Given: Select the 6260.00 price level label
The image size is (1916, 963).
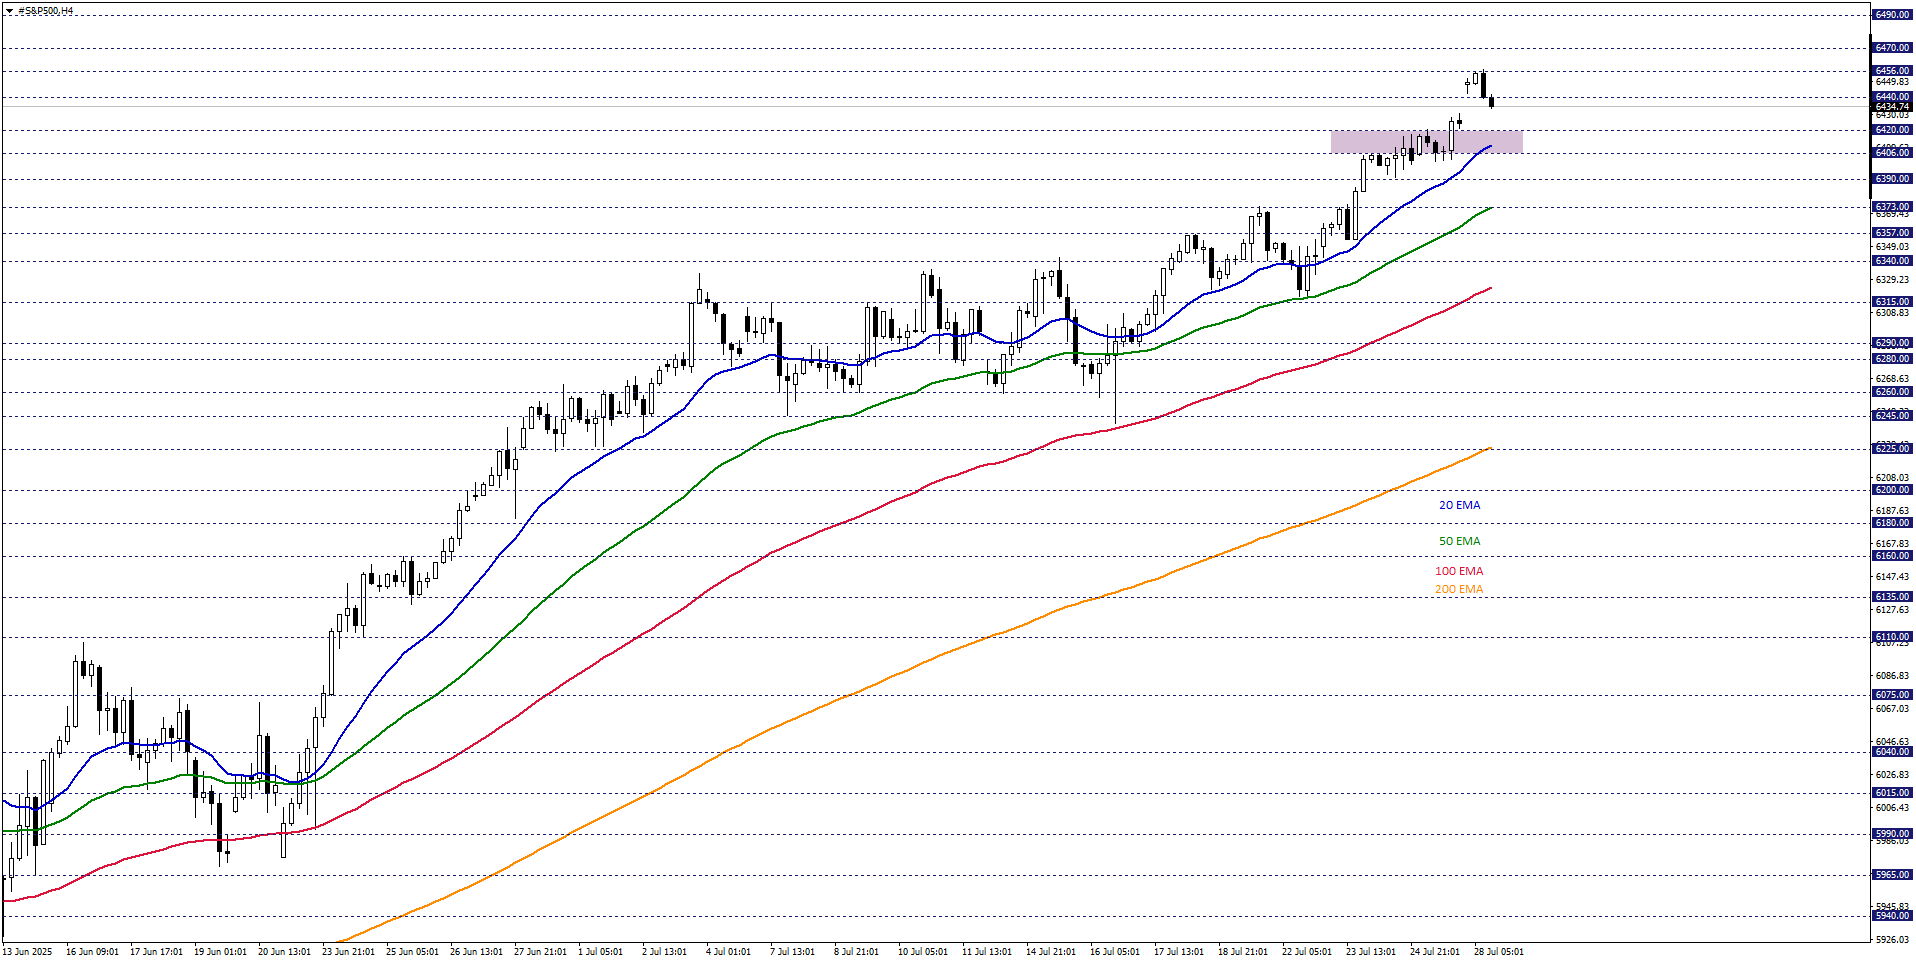Looking at the screenshot, I should [x=1892, y=392].
